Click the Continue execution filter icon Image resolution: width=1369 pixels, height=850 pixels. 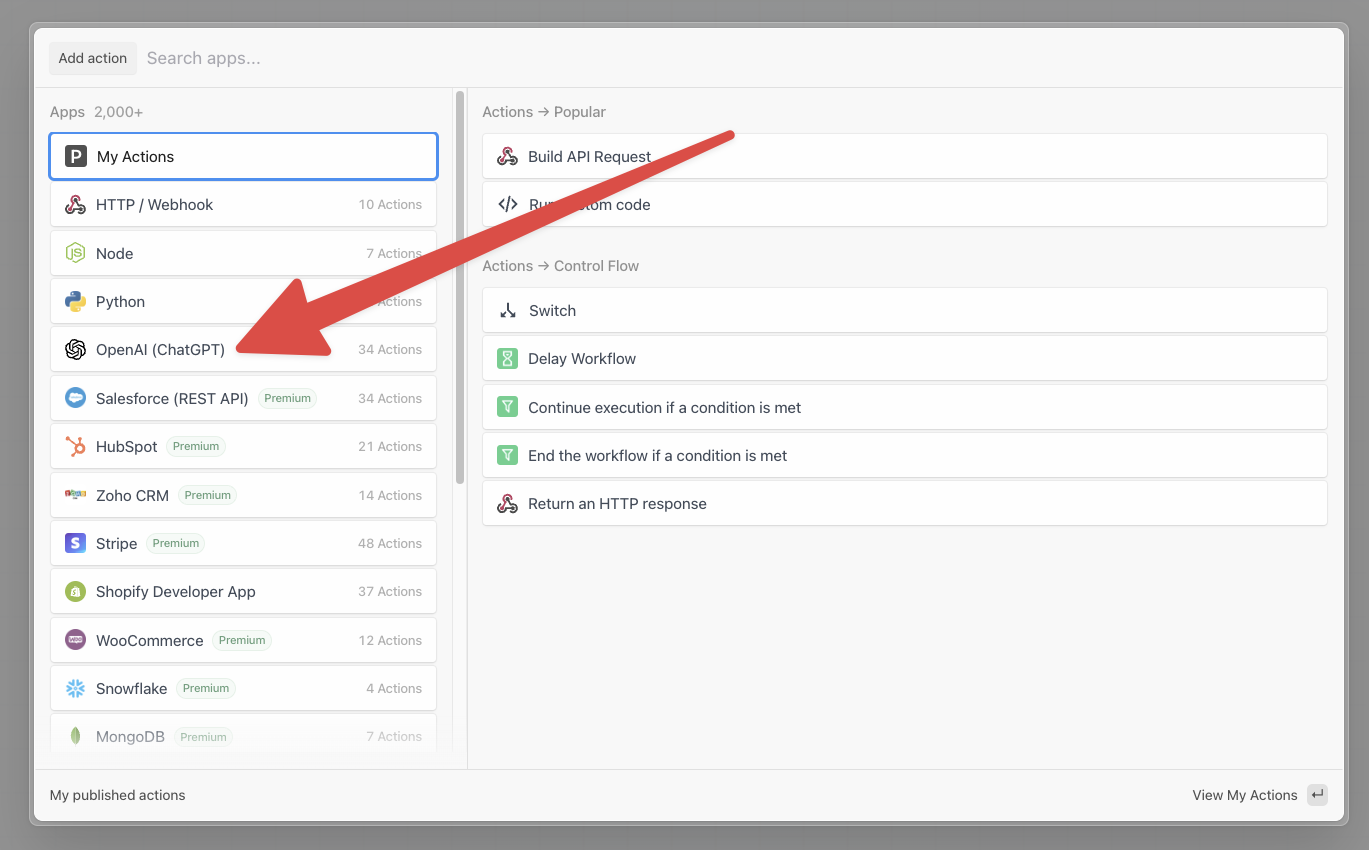508,407
